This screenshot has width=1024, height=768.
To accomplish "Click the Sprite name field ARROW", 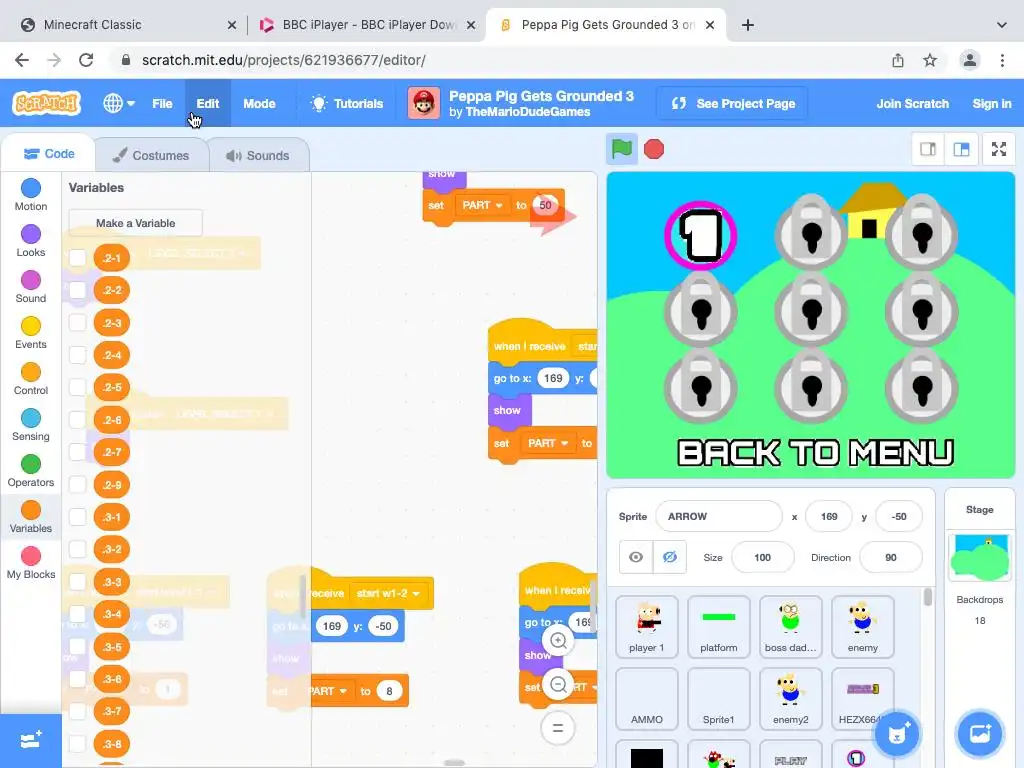I will click(x=718, y=516).
